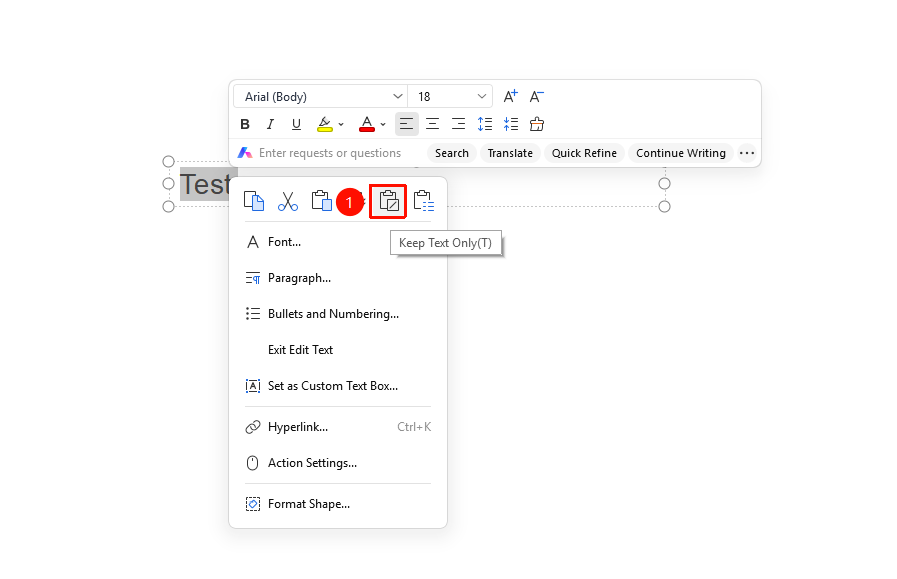Click the Cut scissors icon
The image size is (897, 579).
coord(288,201)
